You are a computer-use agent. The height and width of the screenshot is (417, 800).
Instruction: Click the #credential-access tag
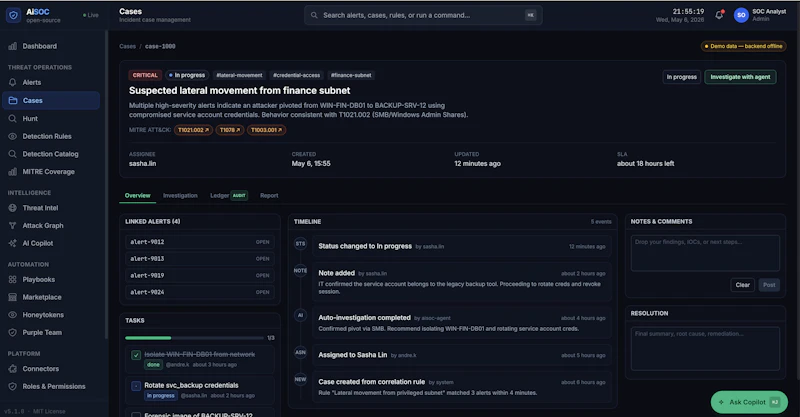point(296,76)
